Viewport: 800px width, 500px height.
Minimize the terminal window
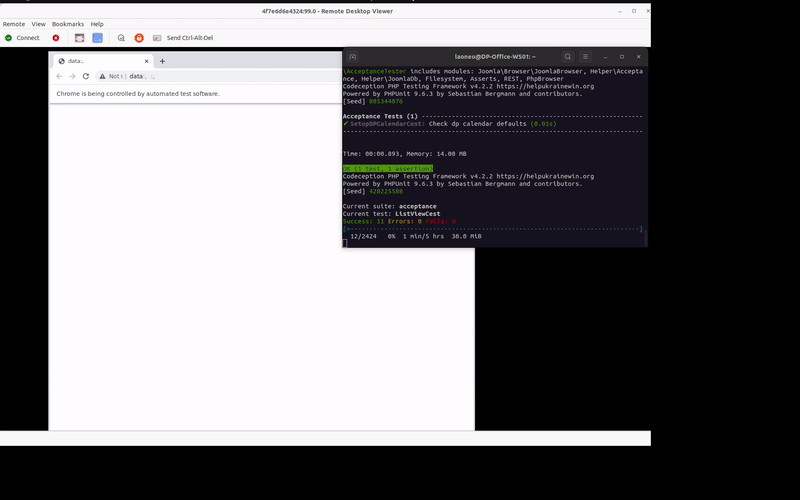605,57
